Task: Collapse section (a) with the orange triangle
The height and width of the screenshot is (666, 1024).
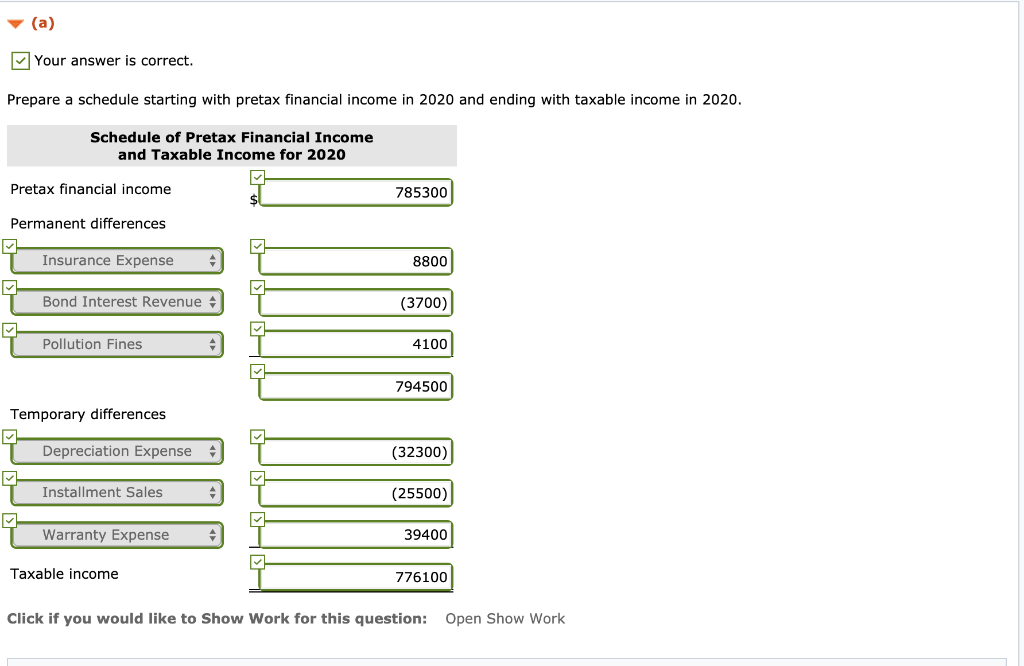Action: pyautogui.click(x=14, y=22)
